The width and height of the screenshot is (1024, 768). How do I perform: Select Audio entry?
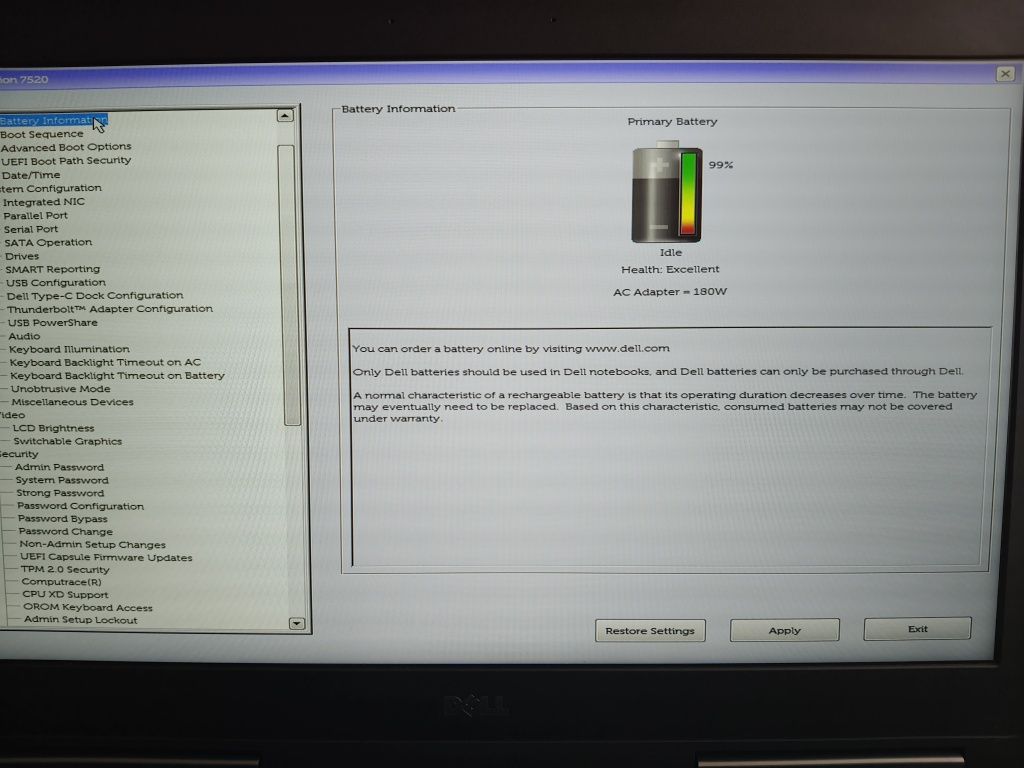(24, 336)
